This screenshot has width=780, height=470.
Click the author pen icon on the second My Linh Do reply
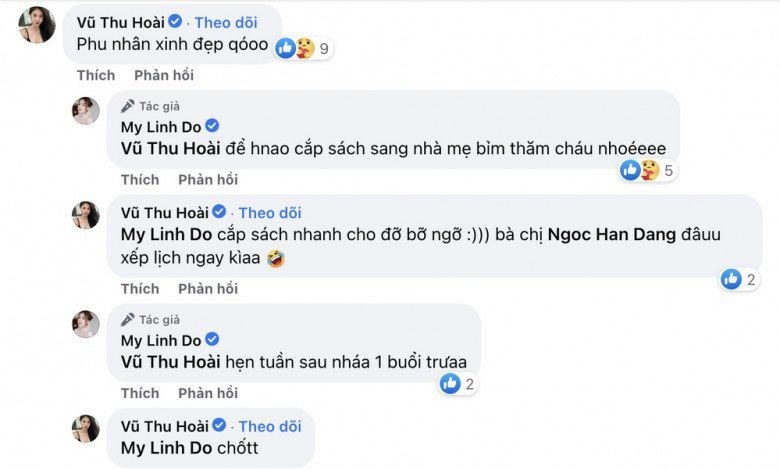click(127, 319)
